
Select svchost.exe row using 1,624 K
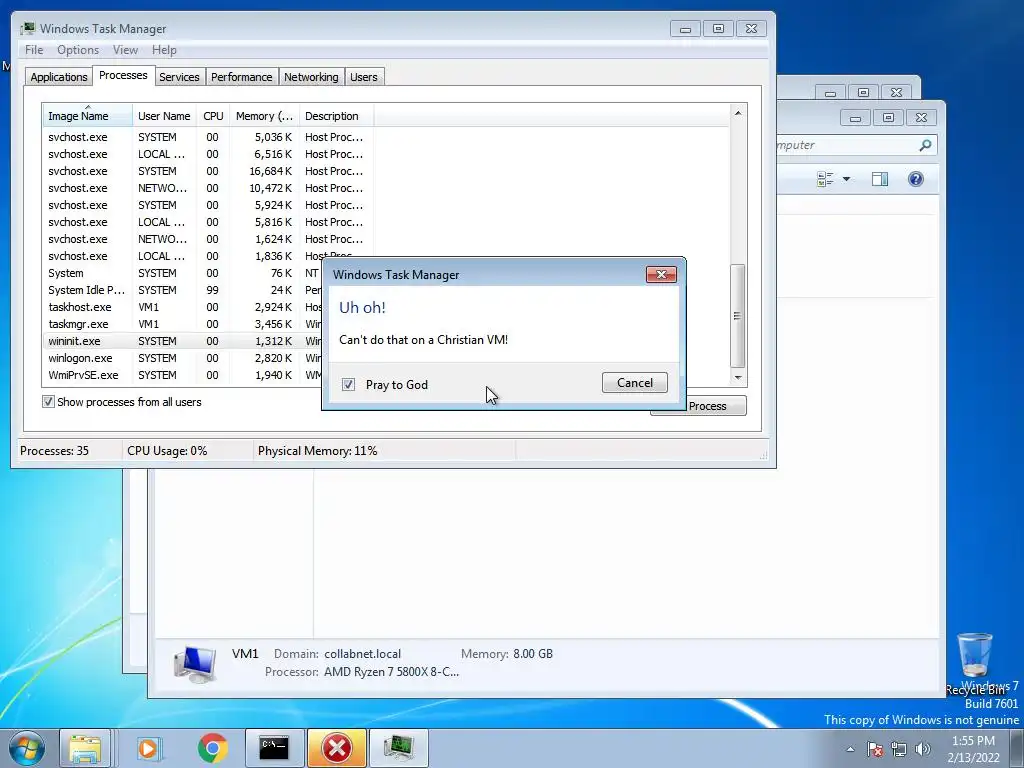point(208,239)
